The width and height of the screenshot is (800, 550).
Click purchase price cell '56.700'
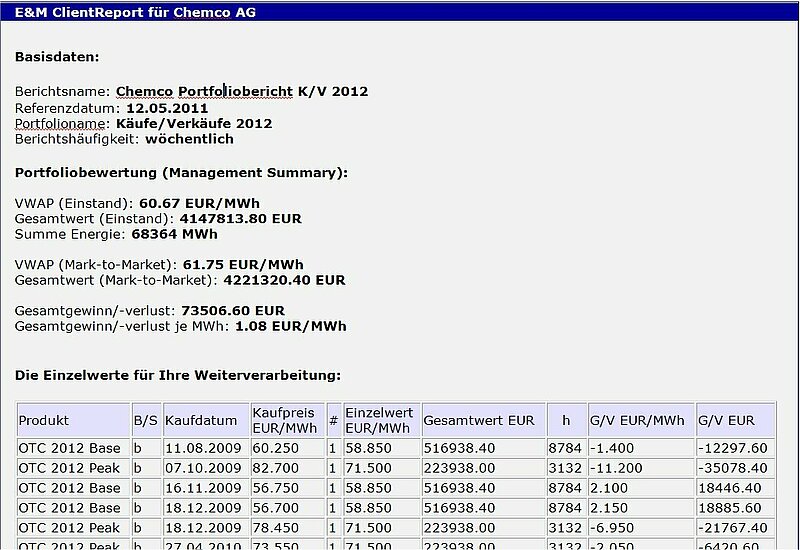click(x=288, y=508)
